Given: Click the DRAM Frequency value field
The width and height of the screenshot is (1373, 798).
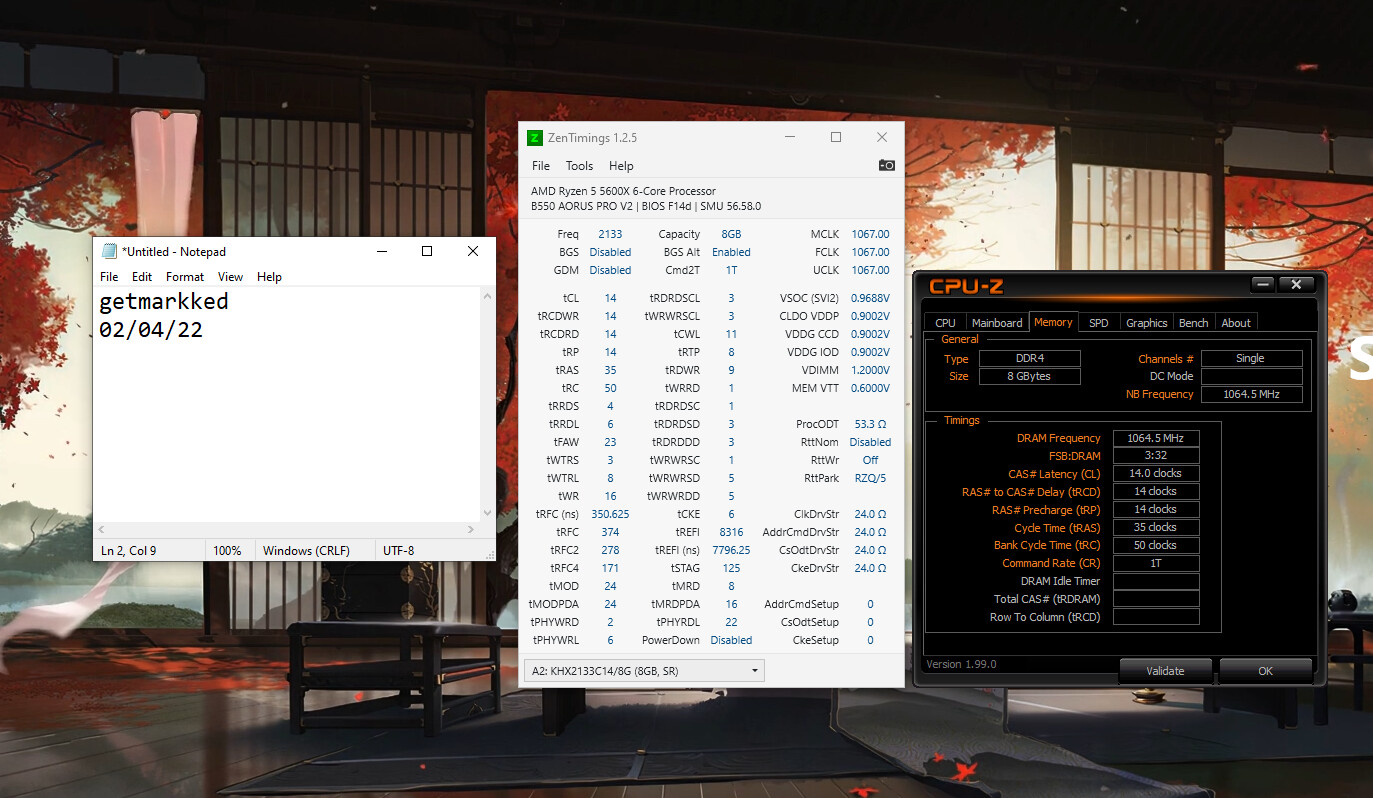Looking at the screenshot, I should coord(1155,438).
